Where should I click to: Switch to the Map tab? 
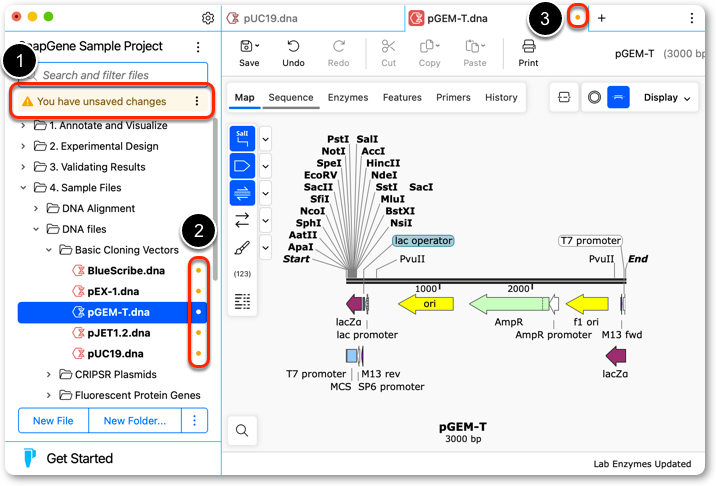[244, 97]
